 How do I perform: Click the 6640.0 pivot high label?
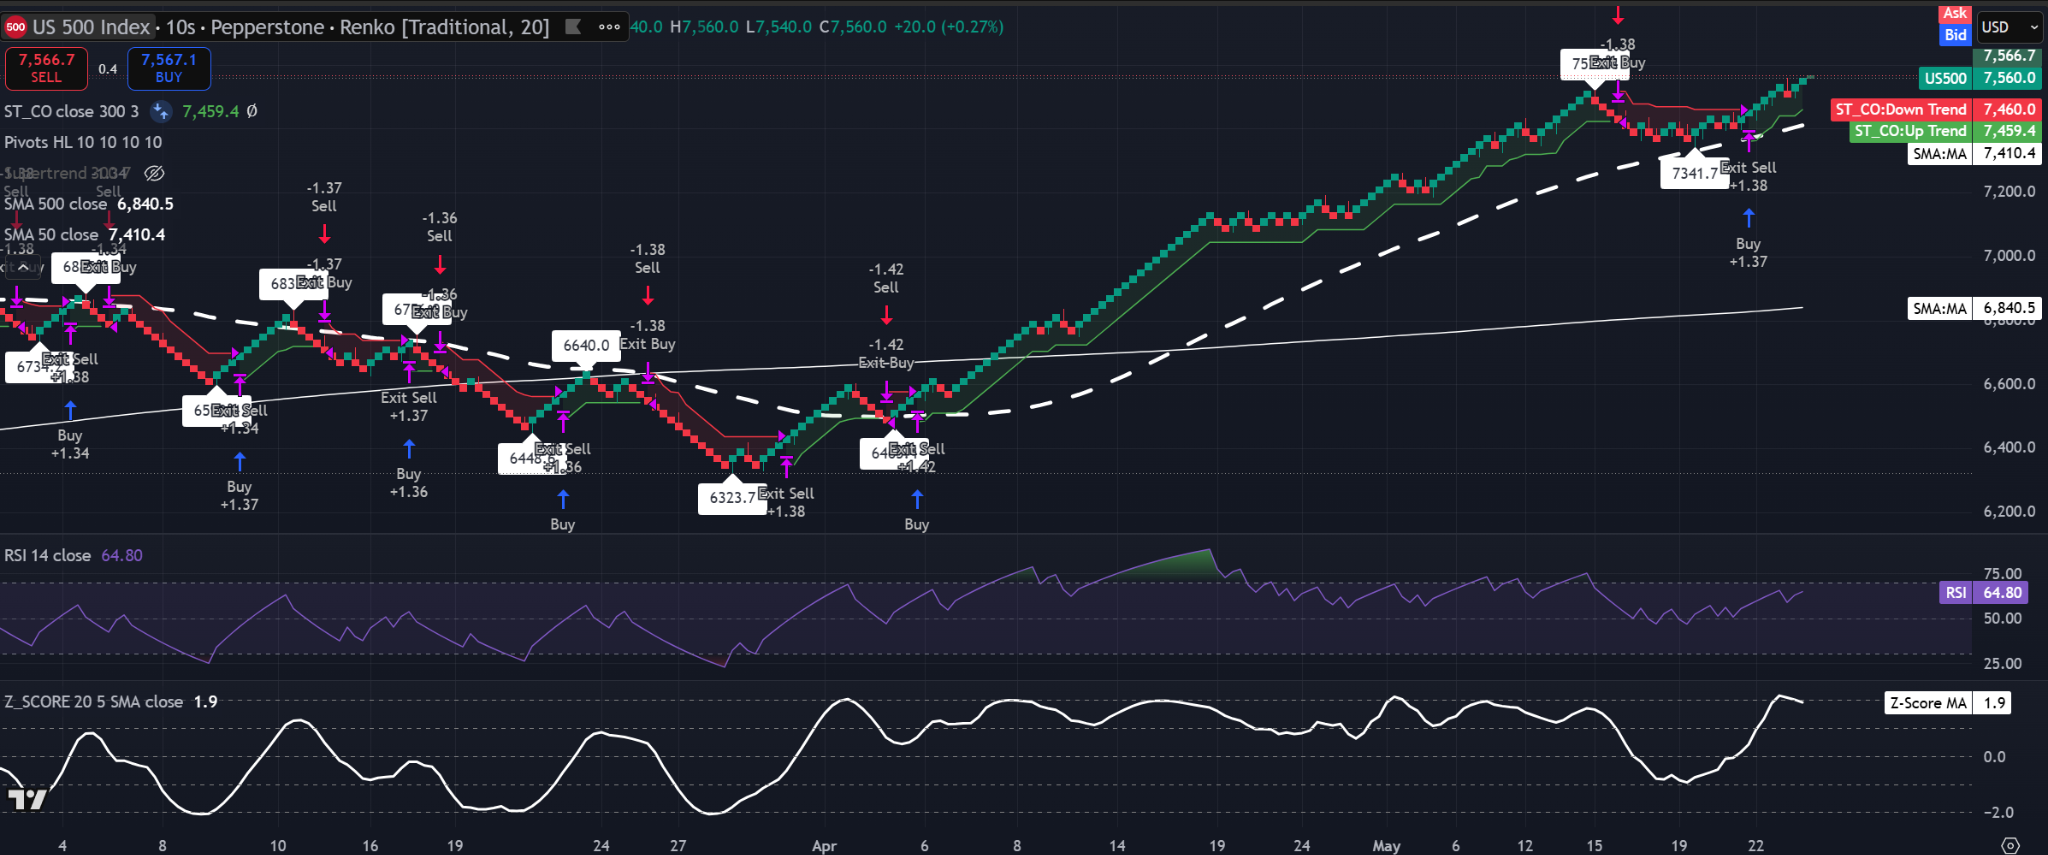tap(586, 345)
